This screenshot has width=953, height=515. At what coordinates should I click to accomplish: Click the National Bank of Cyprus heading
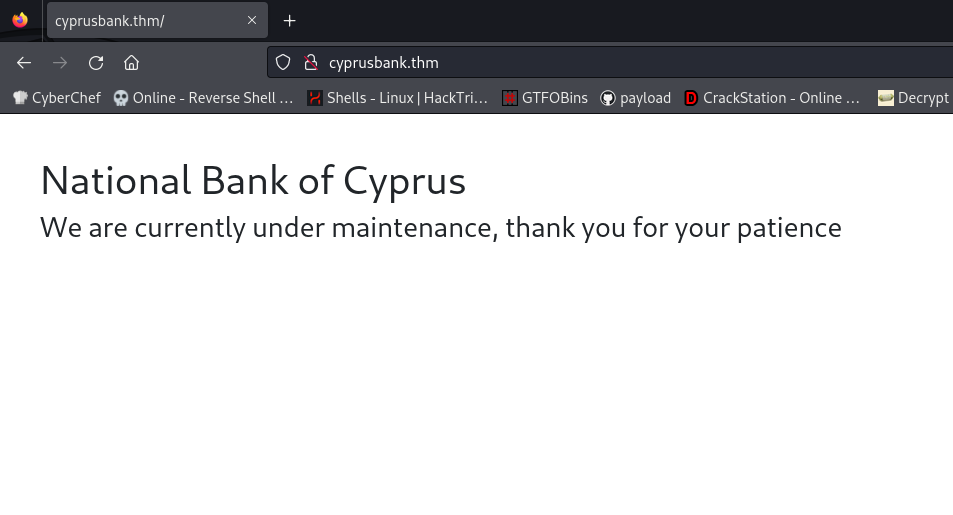253,181
